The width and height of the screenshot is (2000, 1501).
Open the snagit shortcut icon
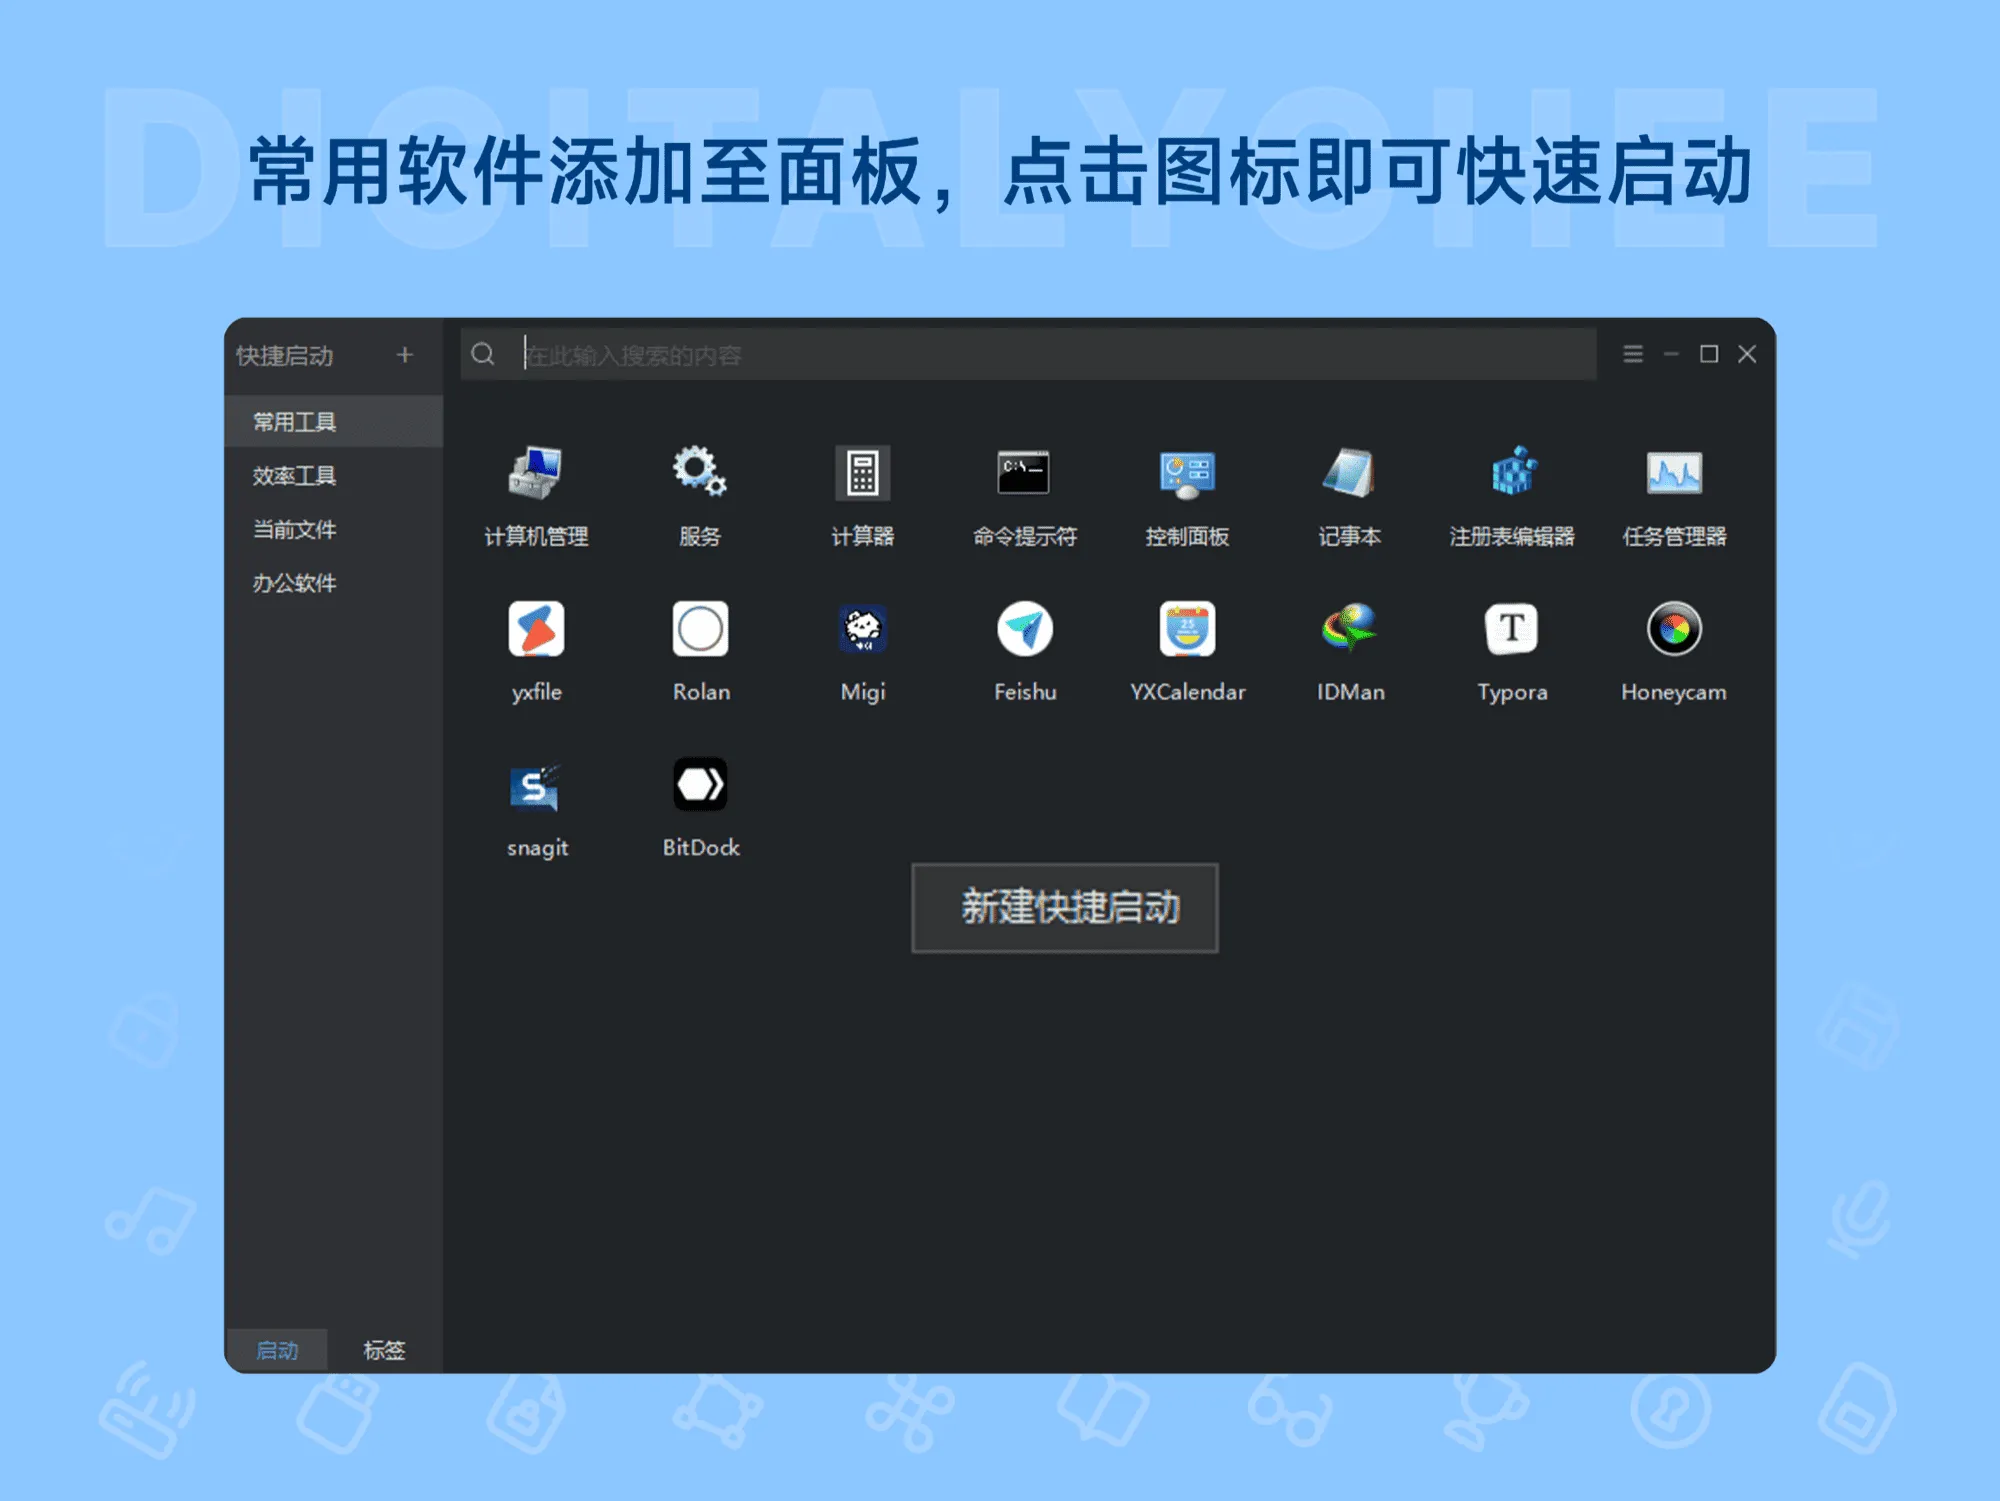pos(536,786)
